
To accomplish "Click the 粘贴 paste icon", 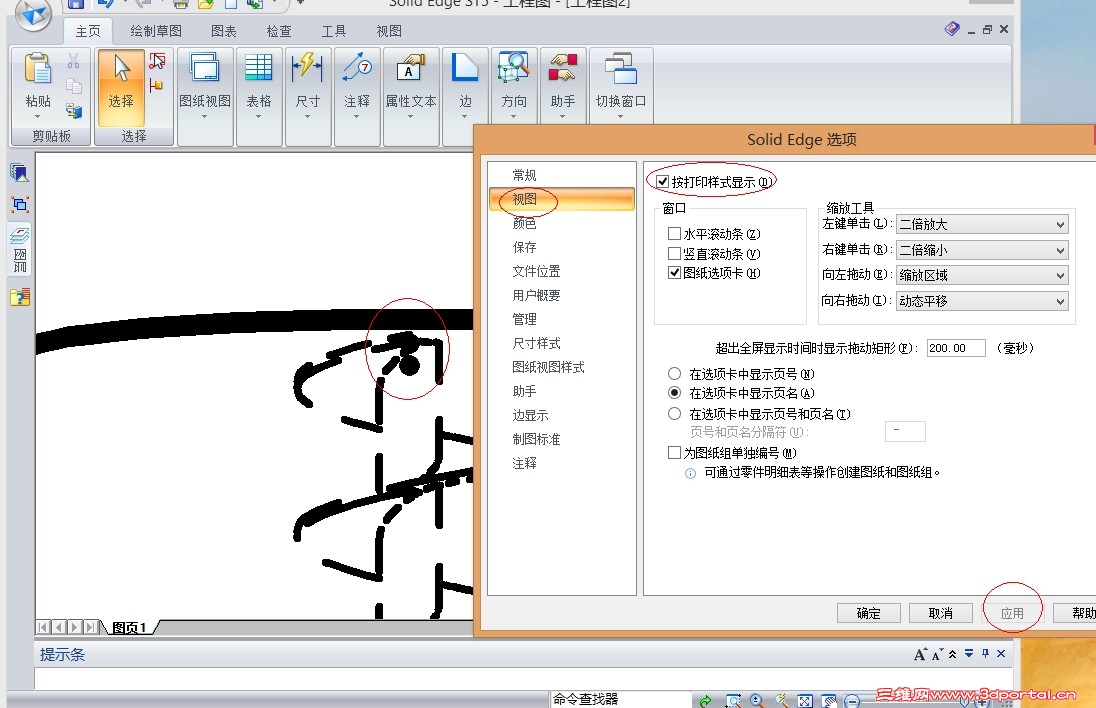I will pyautogui.click(x=38, y=70).
